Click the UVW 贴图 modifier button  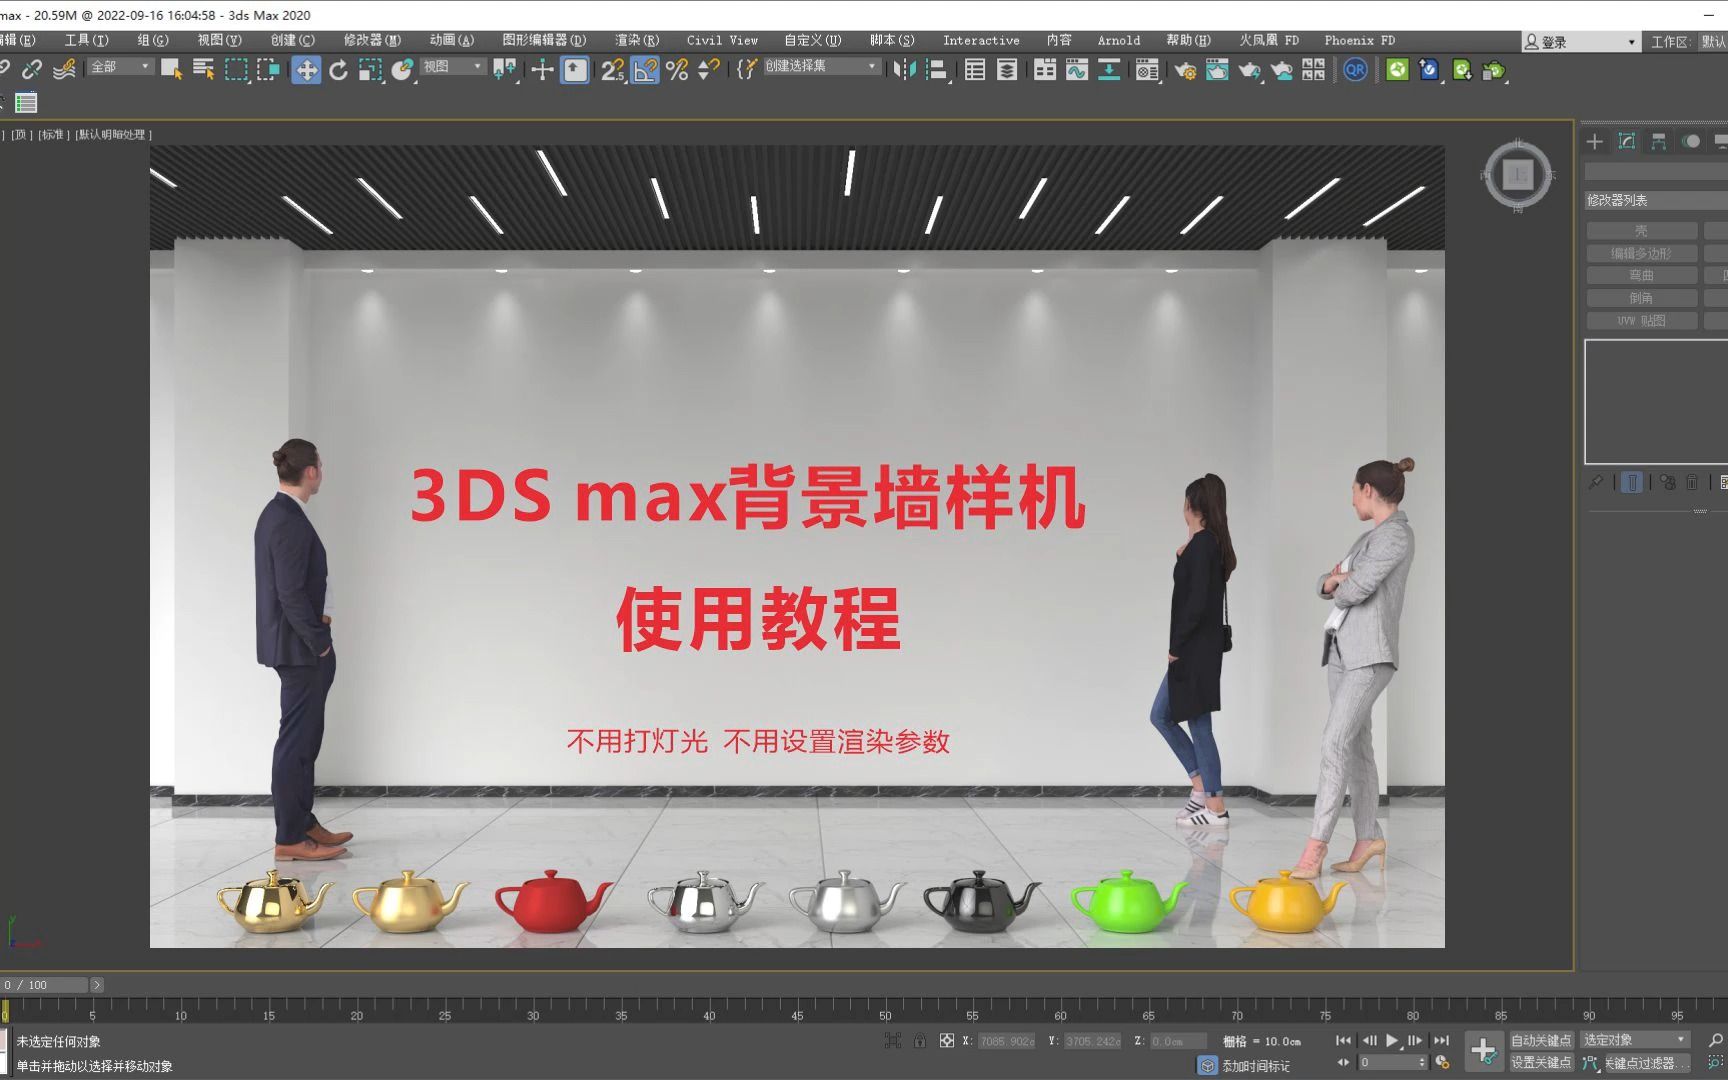click(1641, 321)
